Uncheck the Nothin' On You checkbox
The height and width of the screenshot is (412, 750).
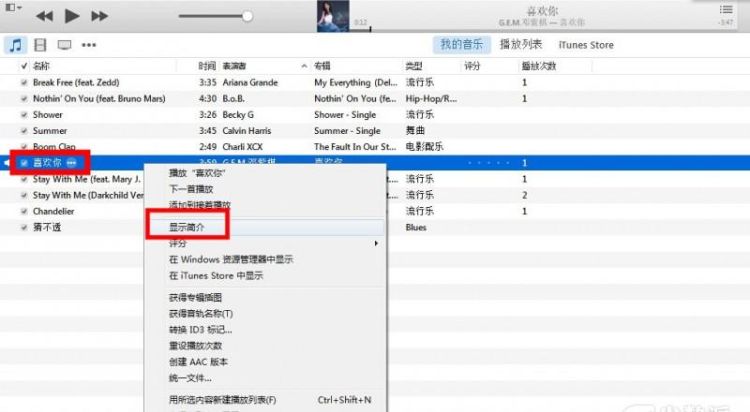(24, 99)
